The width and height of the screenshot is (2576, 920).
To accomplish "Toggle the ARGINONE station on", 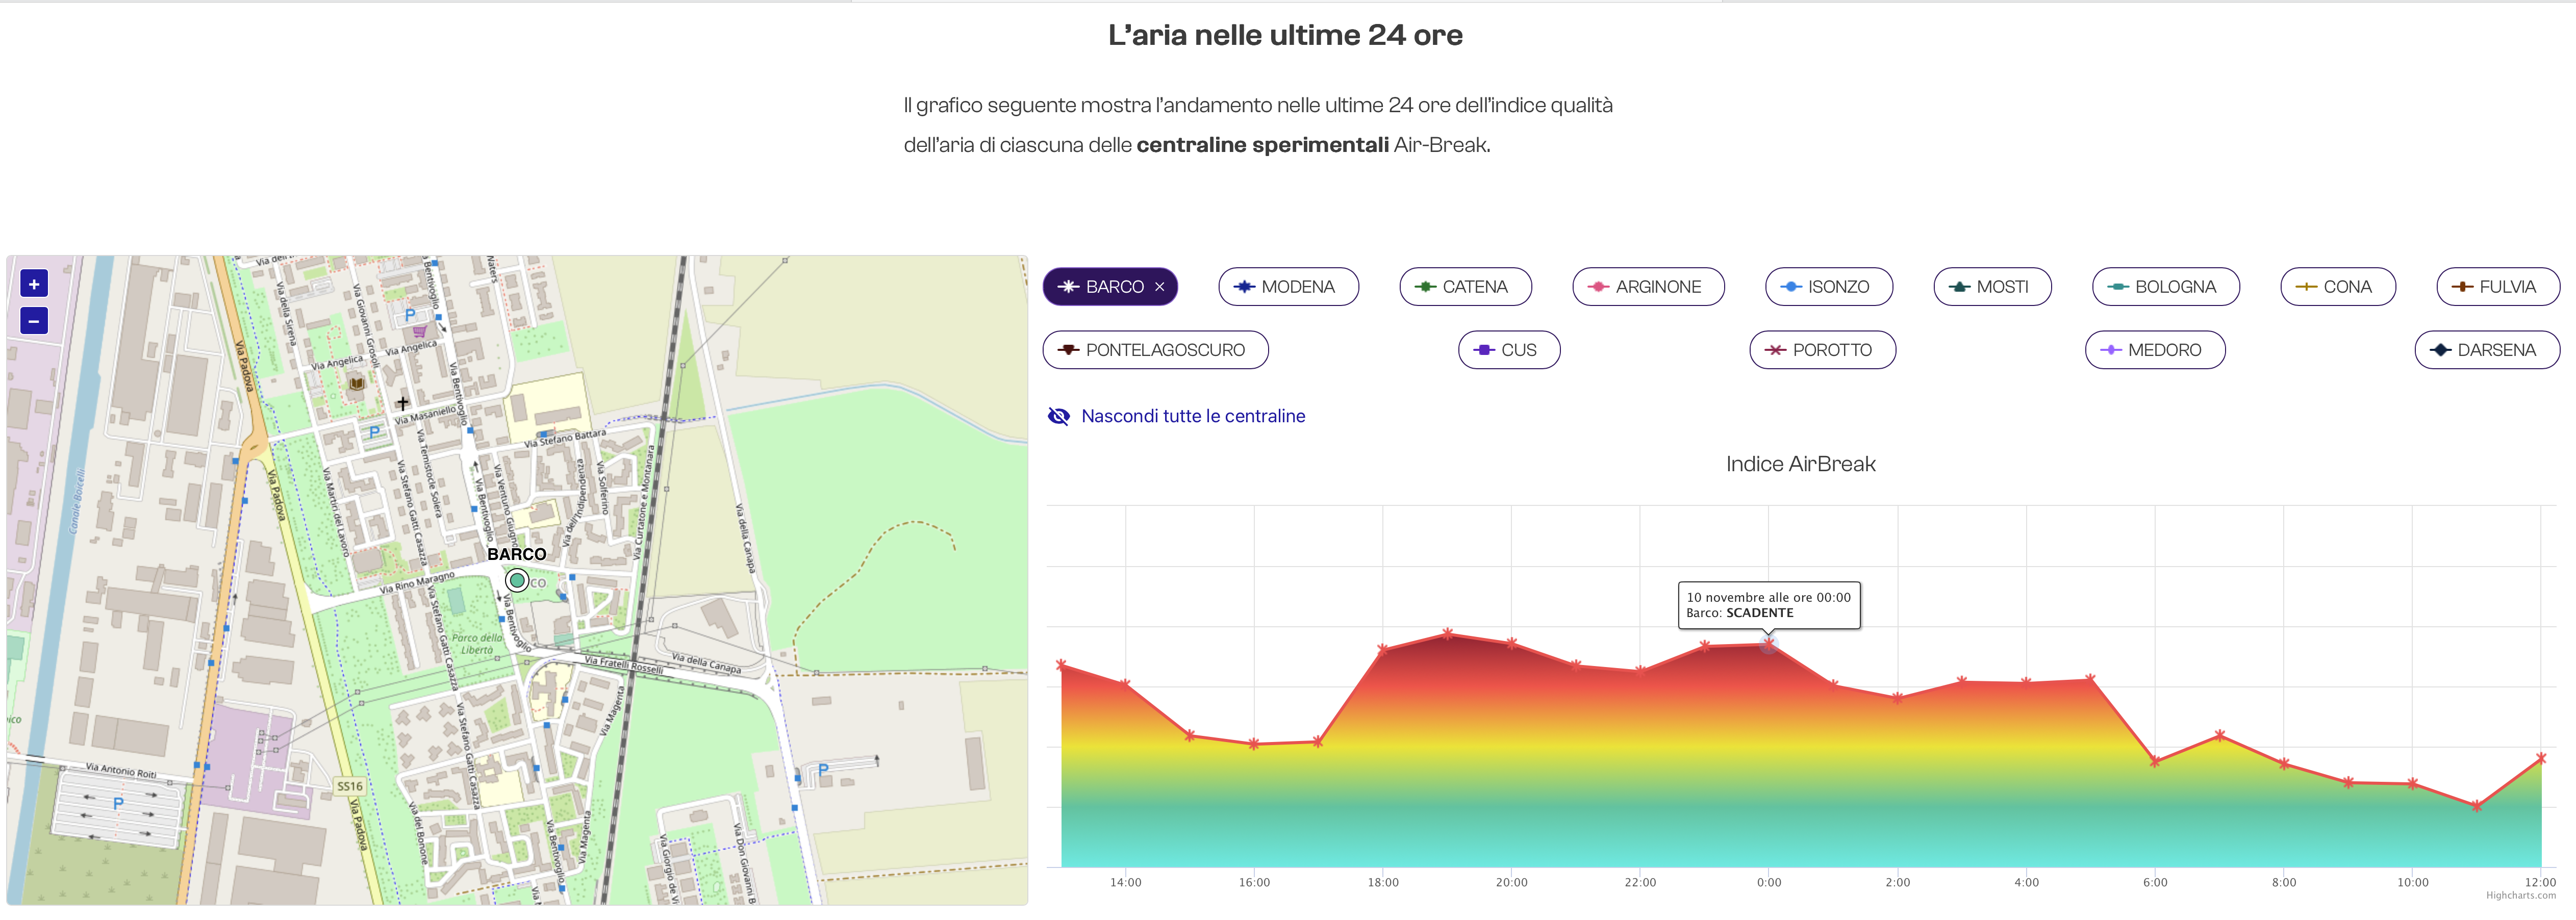I will pos(1648,287).
